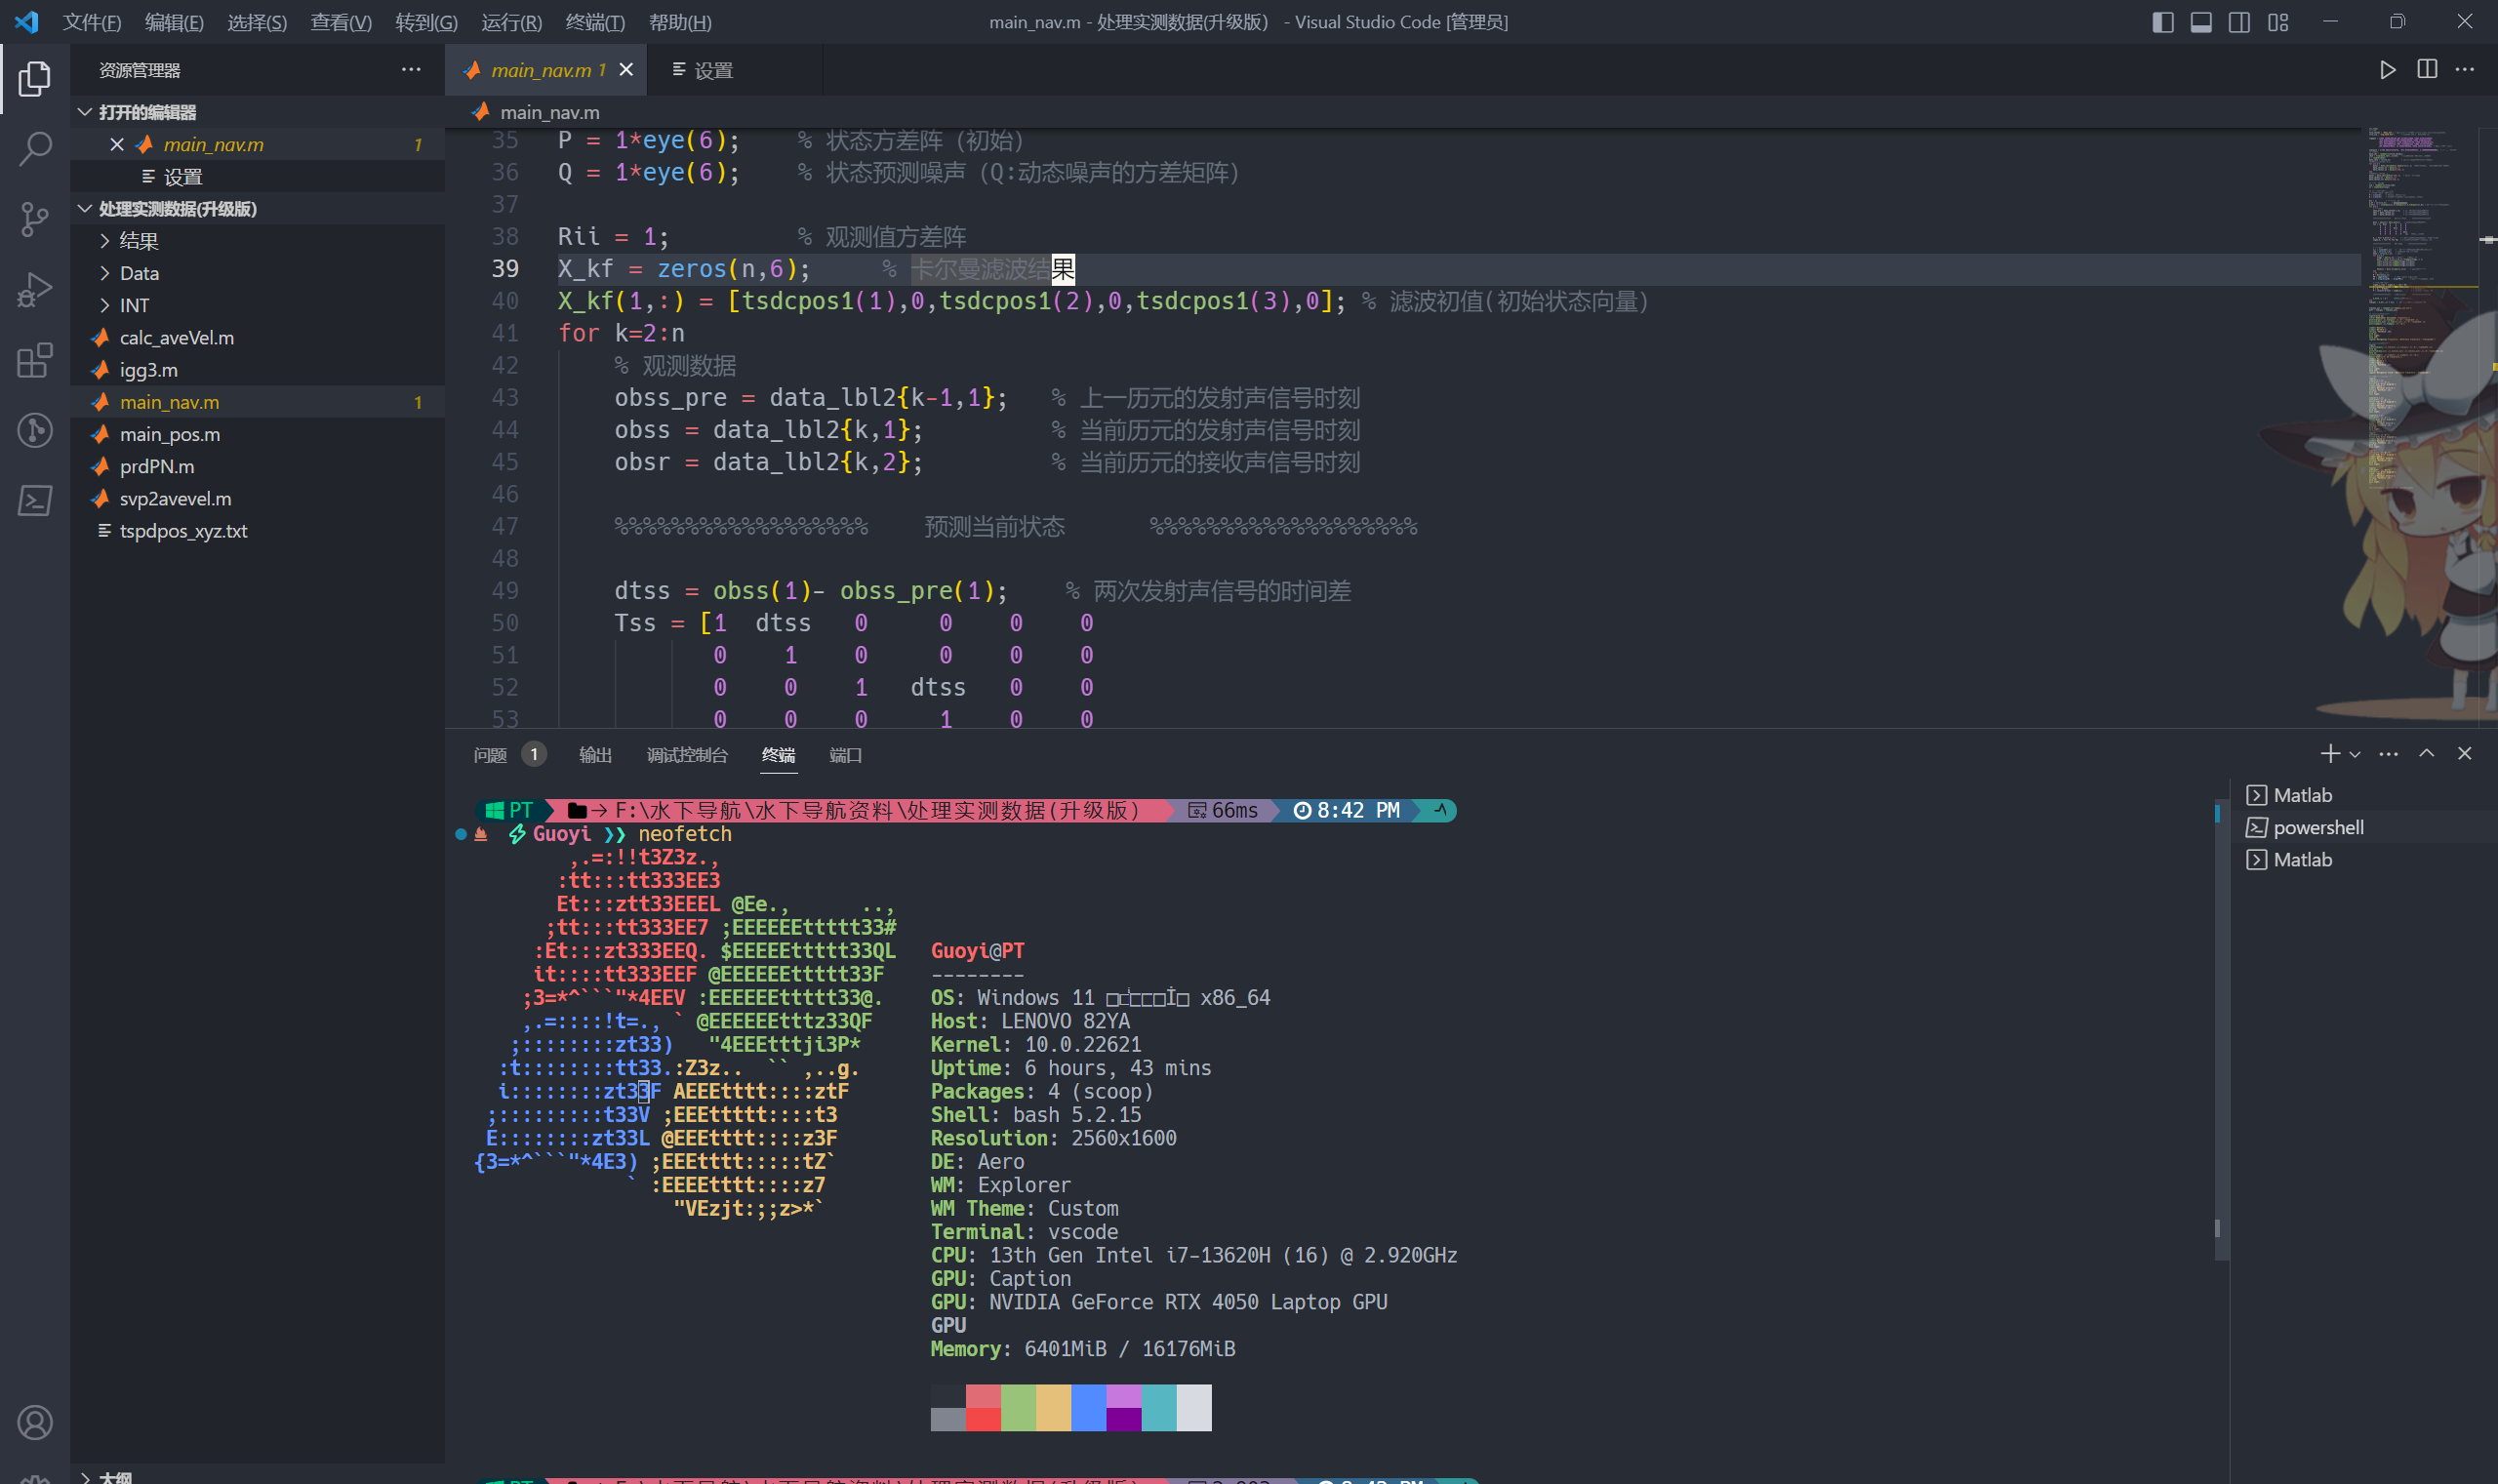The image size is (2498, 1484).
Task: Switch to the 端口 panel tab
Action: 845,755
